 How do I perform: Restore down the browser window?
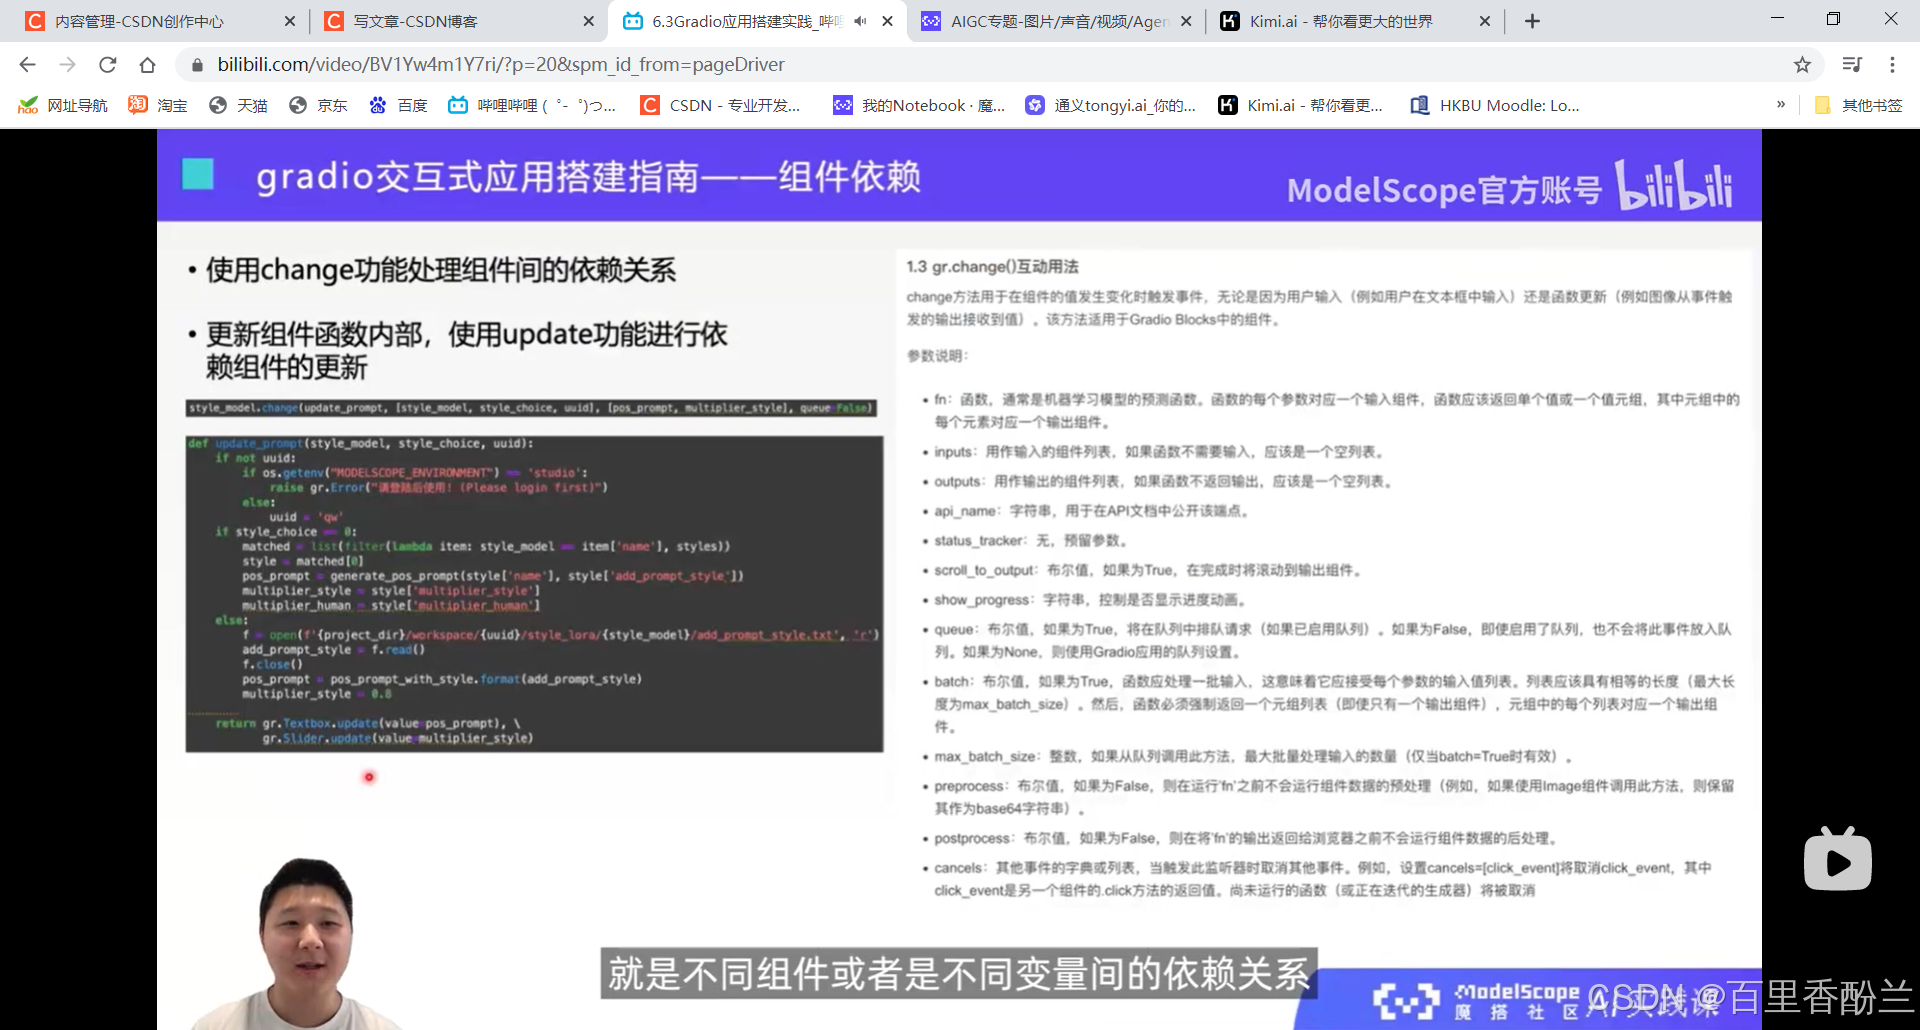(x=1833, y=18)
